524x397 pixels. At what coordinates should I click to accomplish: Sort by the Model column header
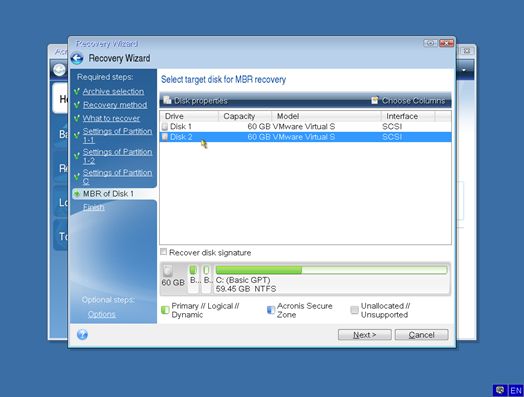point(326,116)
